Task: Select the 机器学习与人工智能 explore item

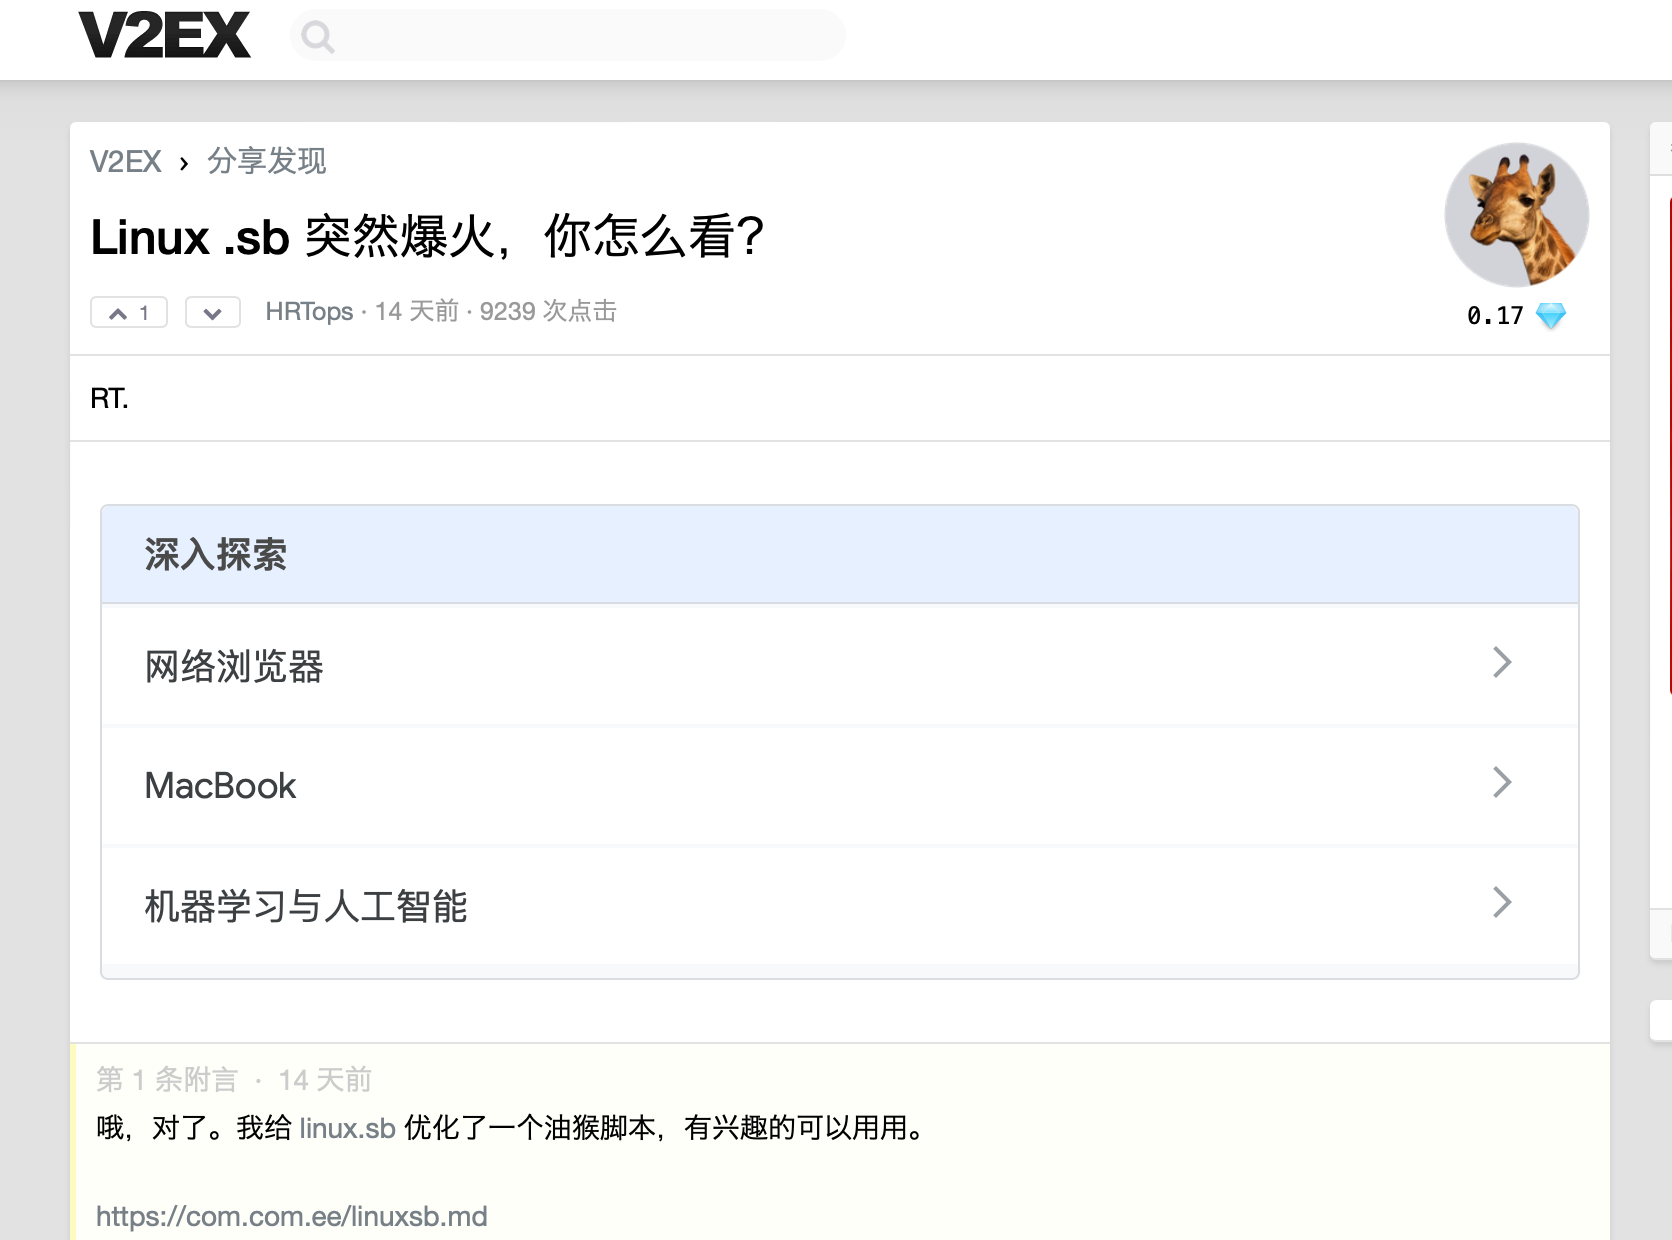Action: coord(840,906)
